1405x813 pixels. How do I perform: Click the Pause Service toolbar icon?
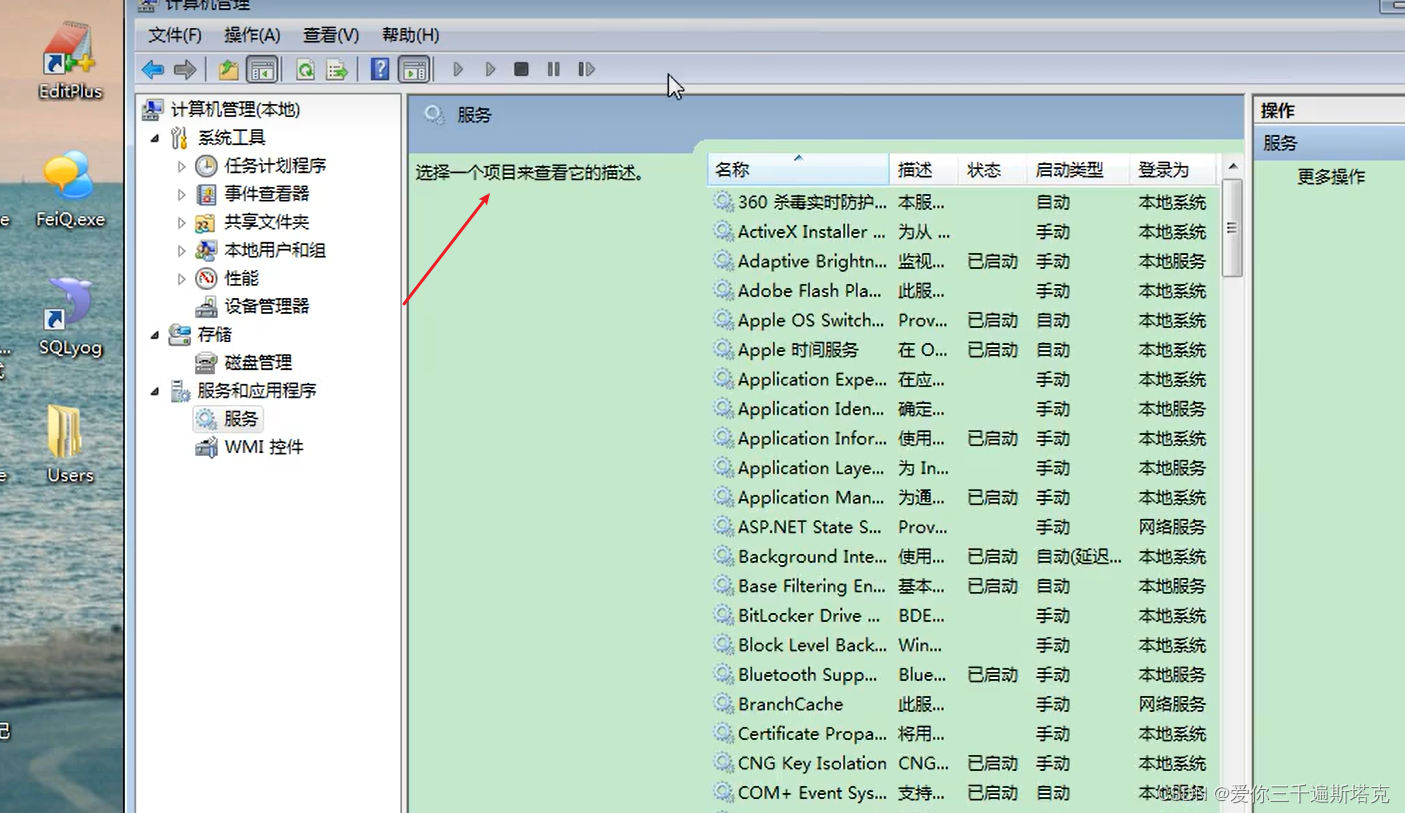pos(553,69)
